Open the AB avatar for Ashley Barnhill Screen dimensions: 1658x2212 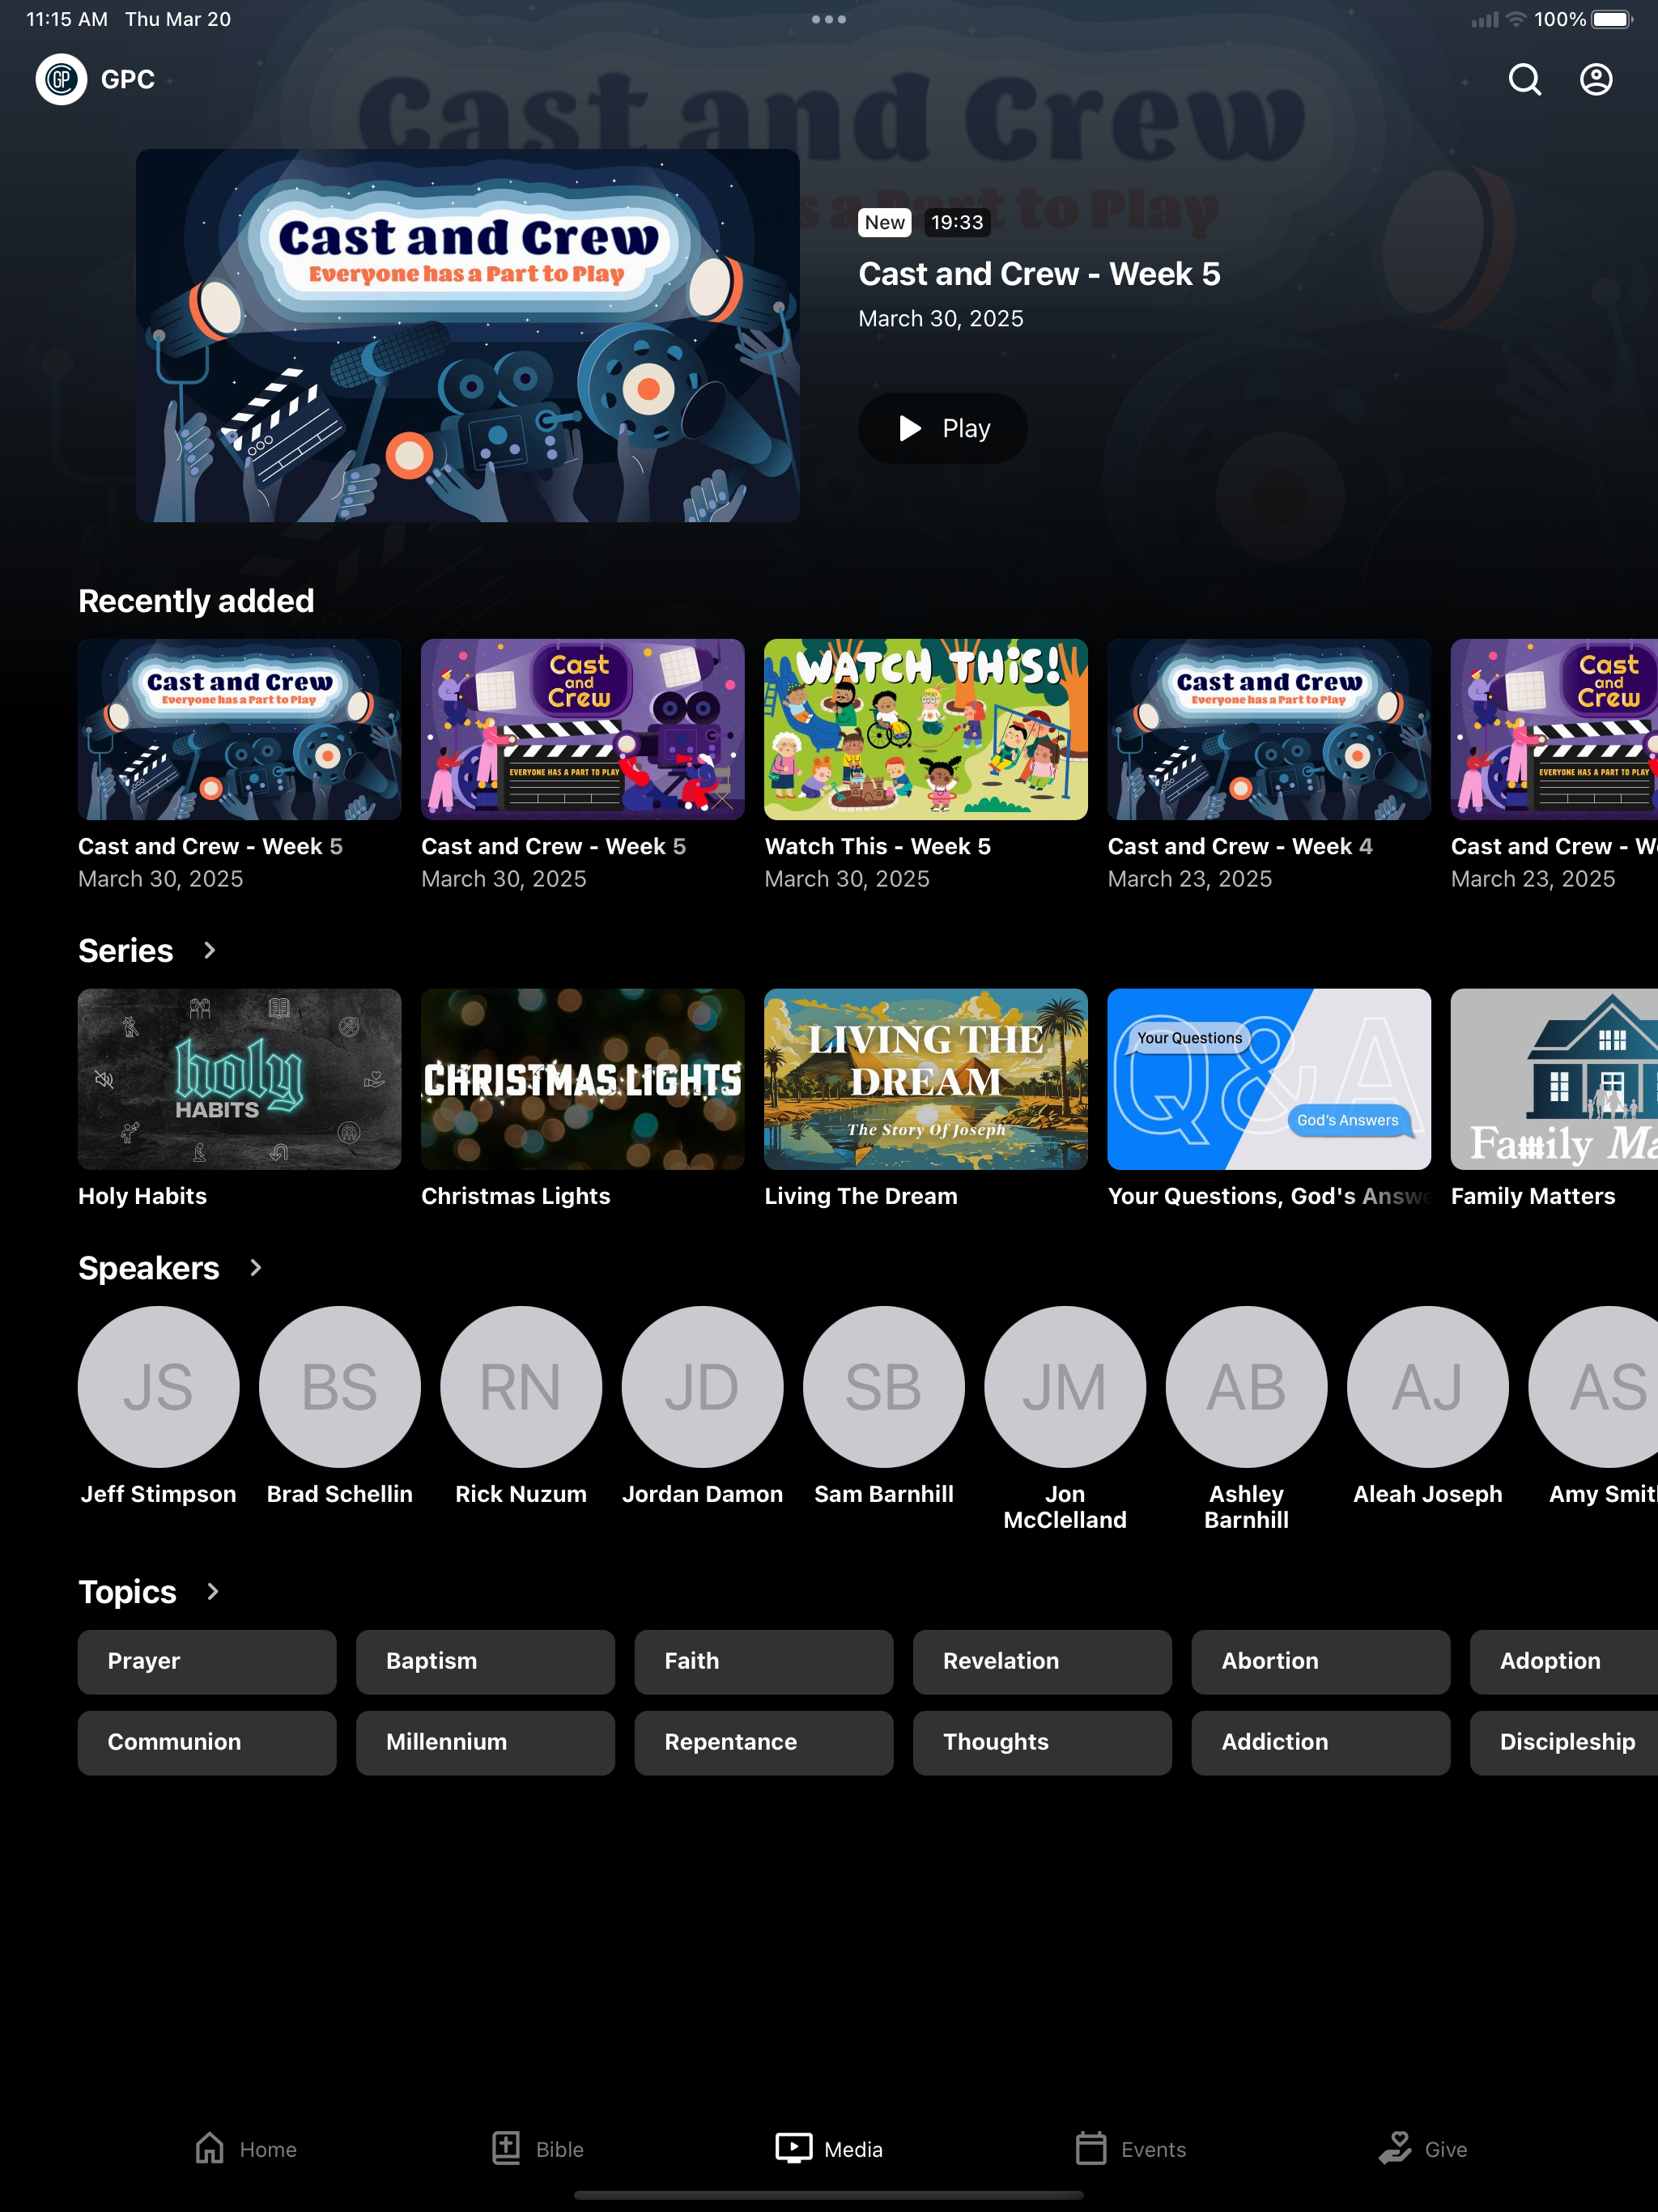pyautogui.click(x=1246, y=1386)
